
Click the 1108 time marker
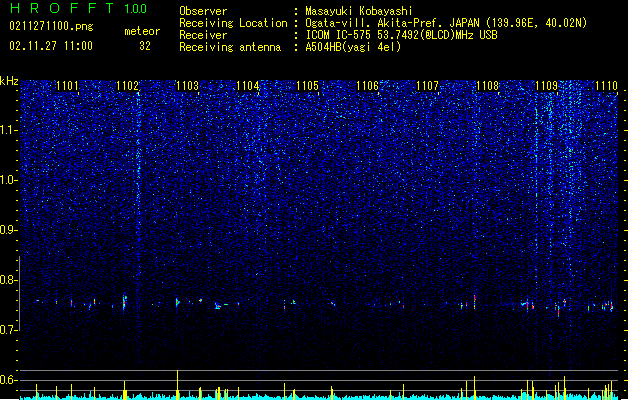coord(487,86)
